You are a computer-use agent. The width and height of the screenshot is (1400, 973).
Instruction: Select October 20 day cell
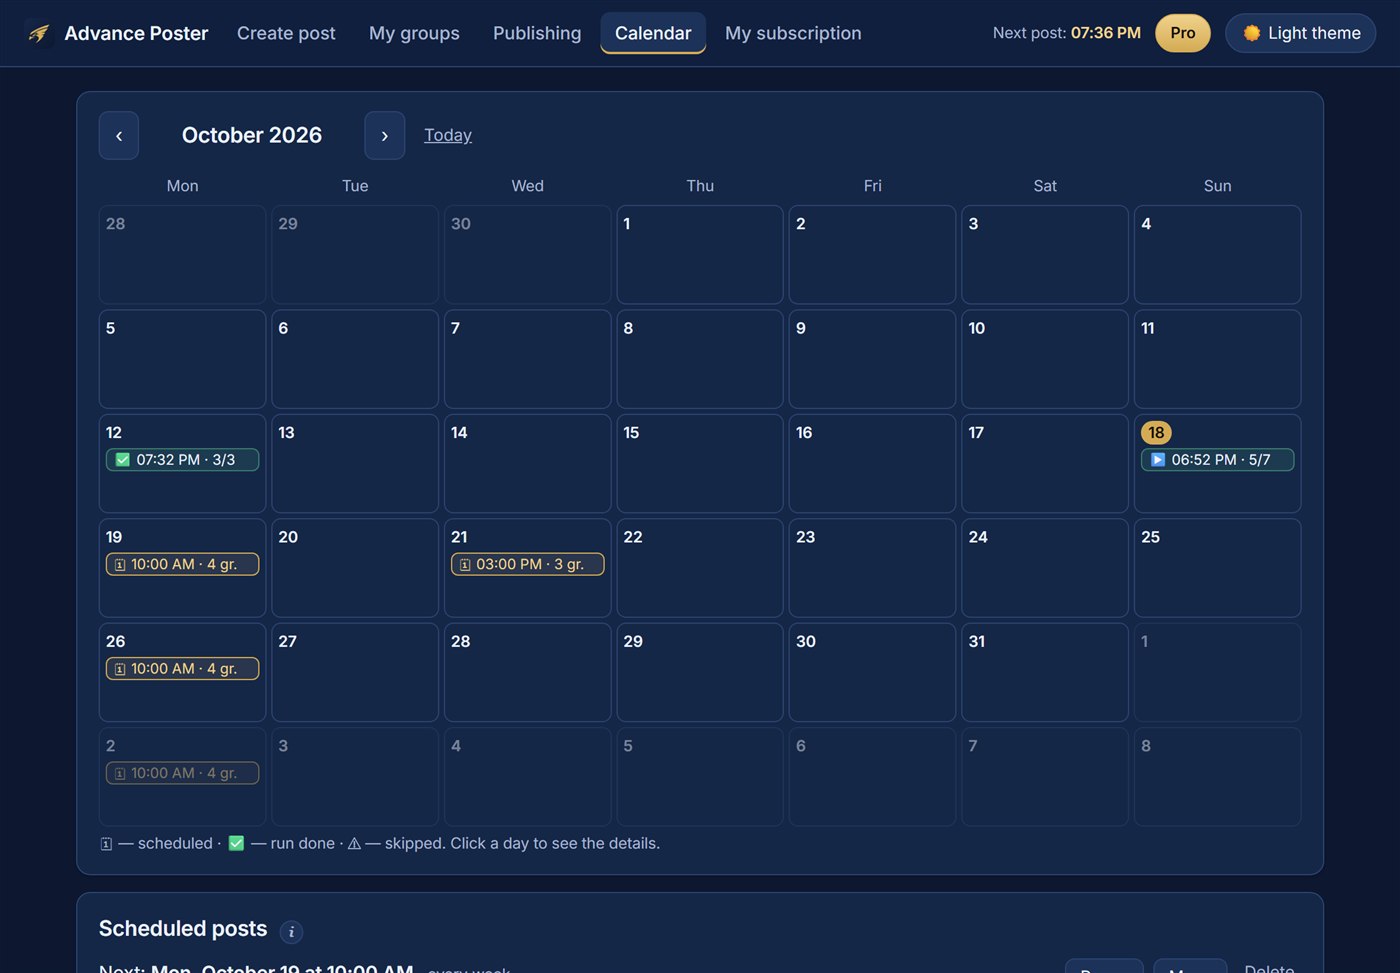[x=355, y=568]
